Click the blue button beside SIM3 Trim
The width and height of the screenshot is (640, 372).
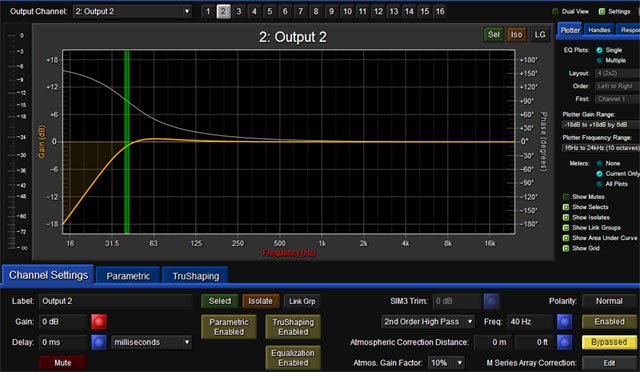[491, 301]
